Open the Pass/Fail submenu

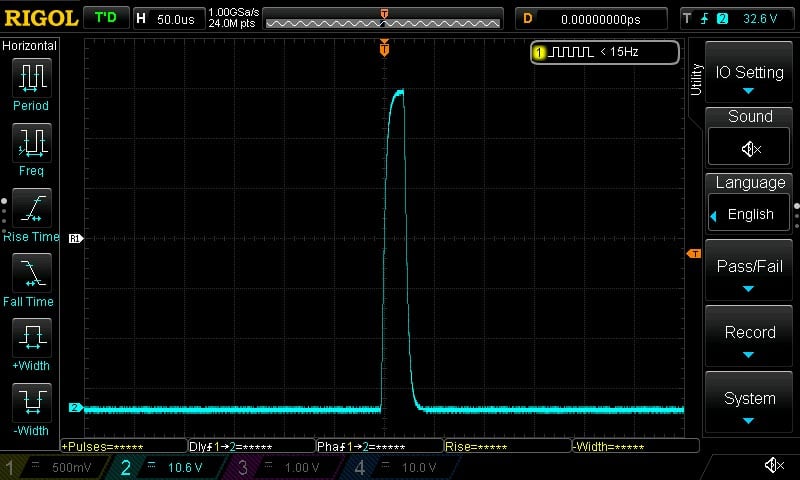point(748,270)
